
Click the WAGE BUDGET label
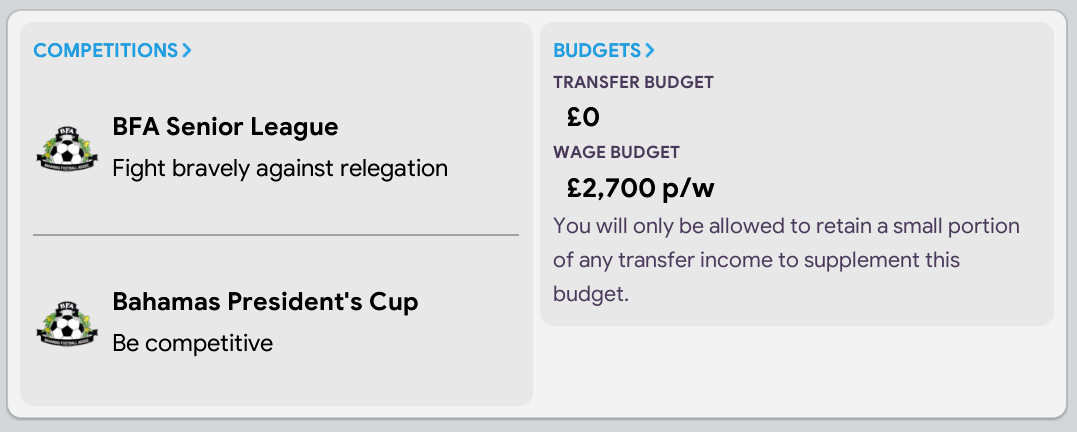click(616, 152)
